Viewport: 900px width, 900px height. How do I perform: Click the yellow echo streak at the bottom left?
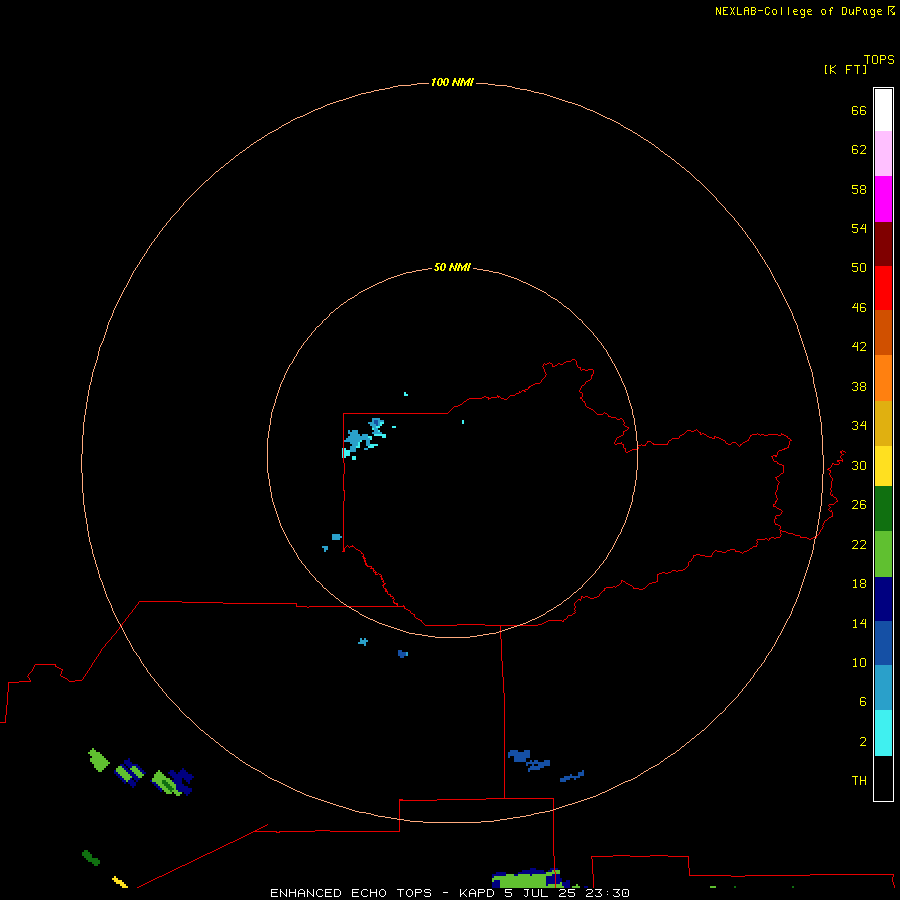coord(120,882)
